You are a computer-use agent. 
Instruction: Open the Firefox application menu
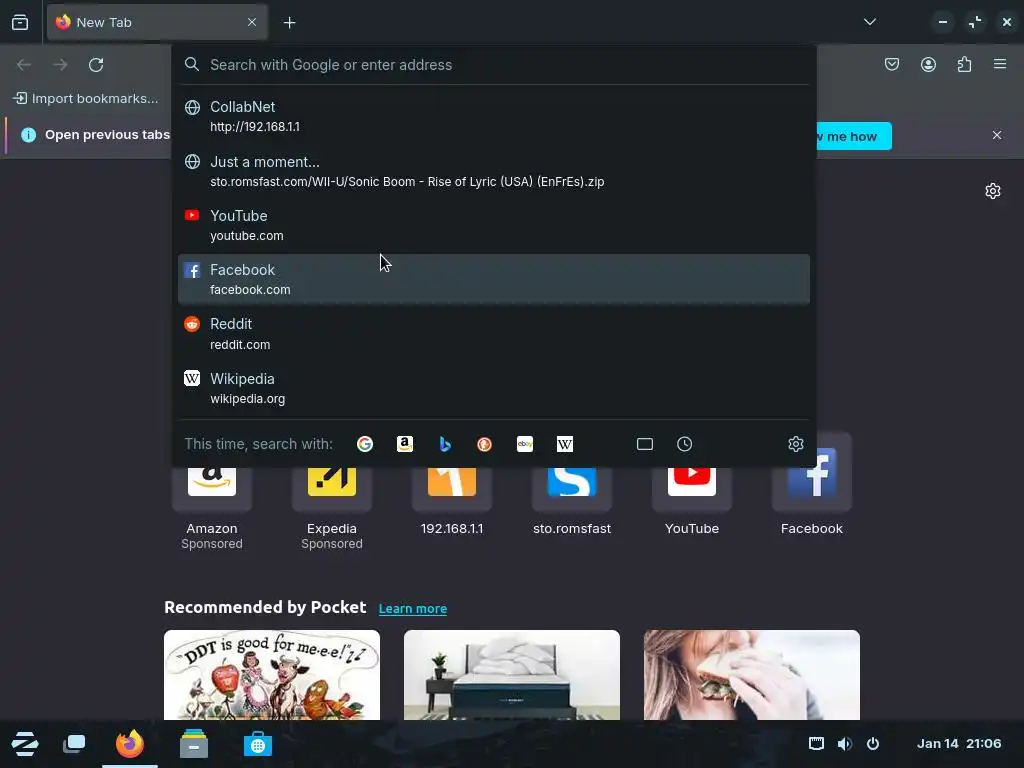coord(1000,64)
